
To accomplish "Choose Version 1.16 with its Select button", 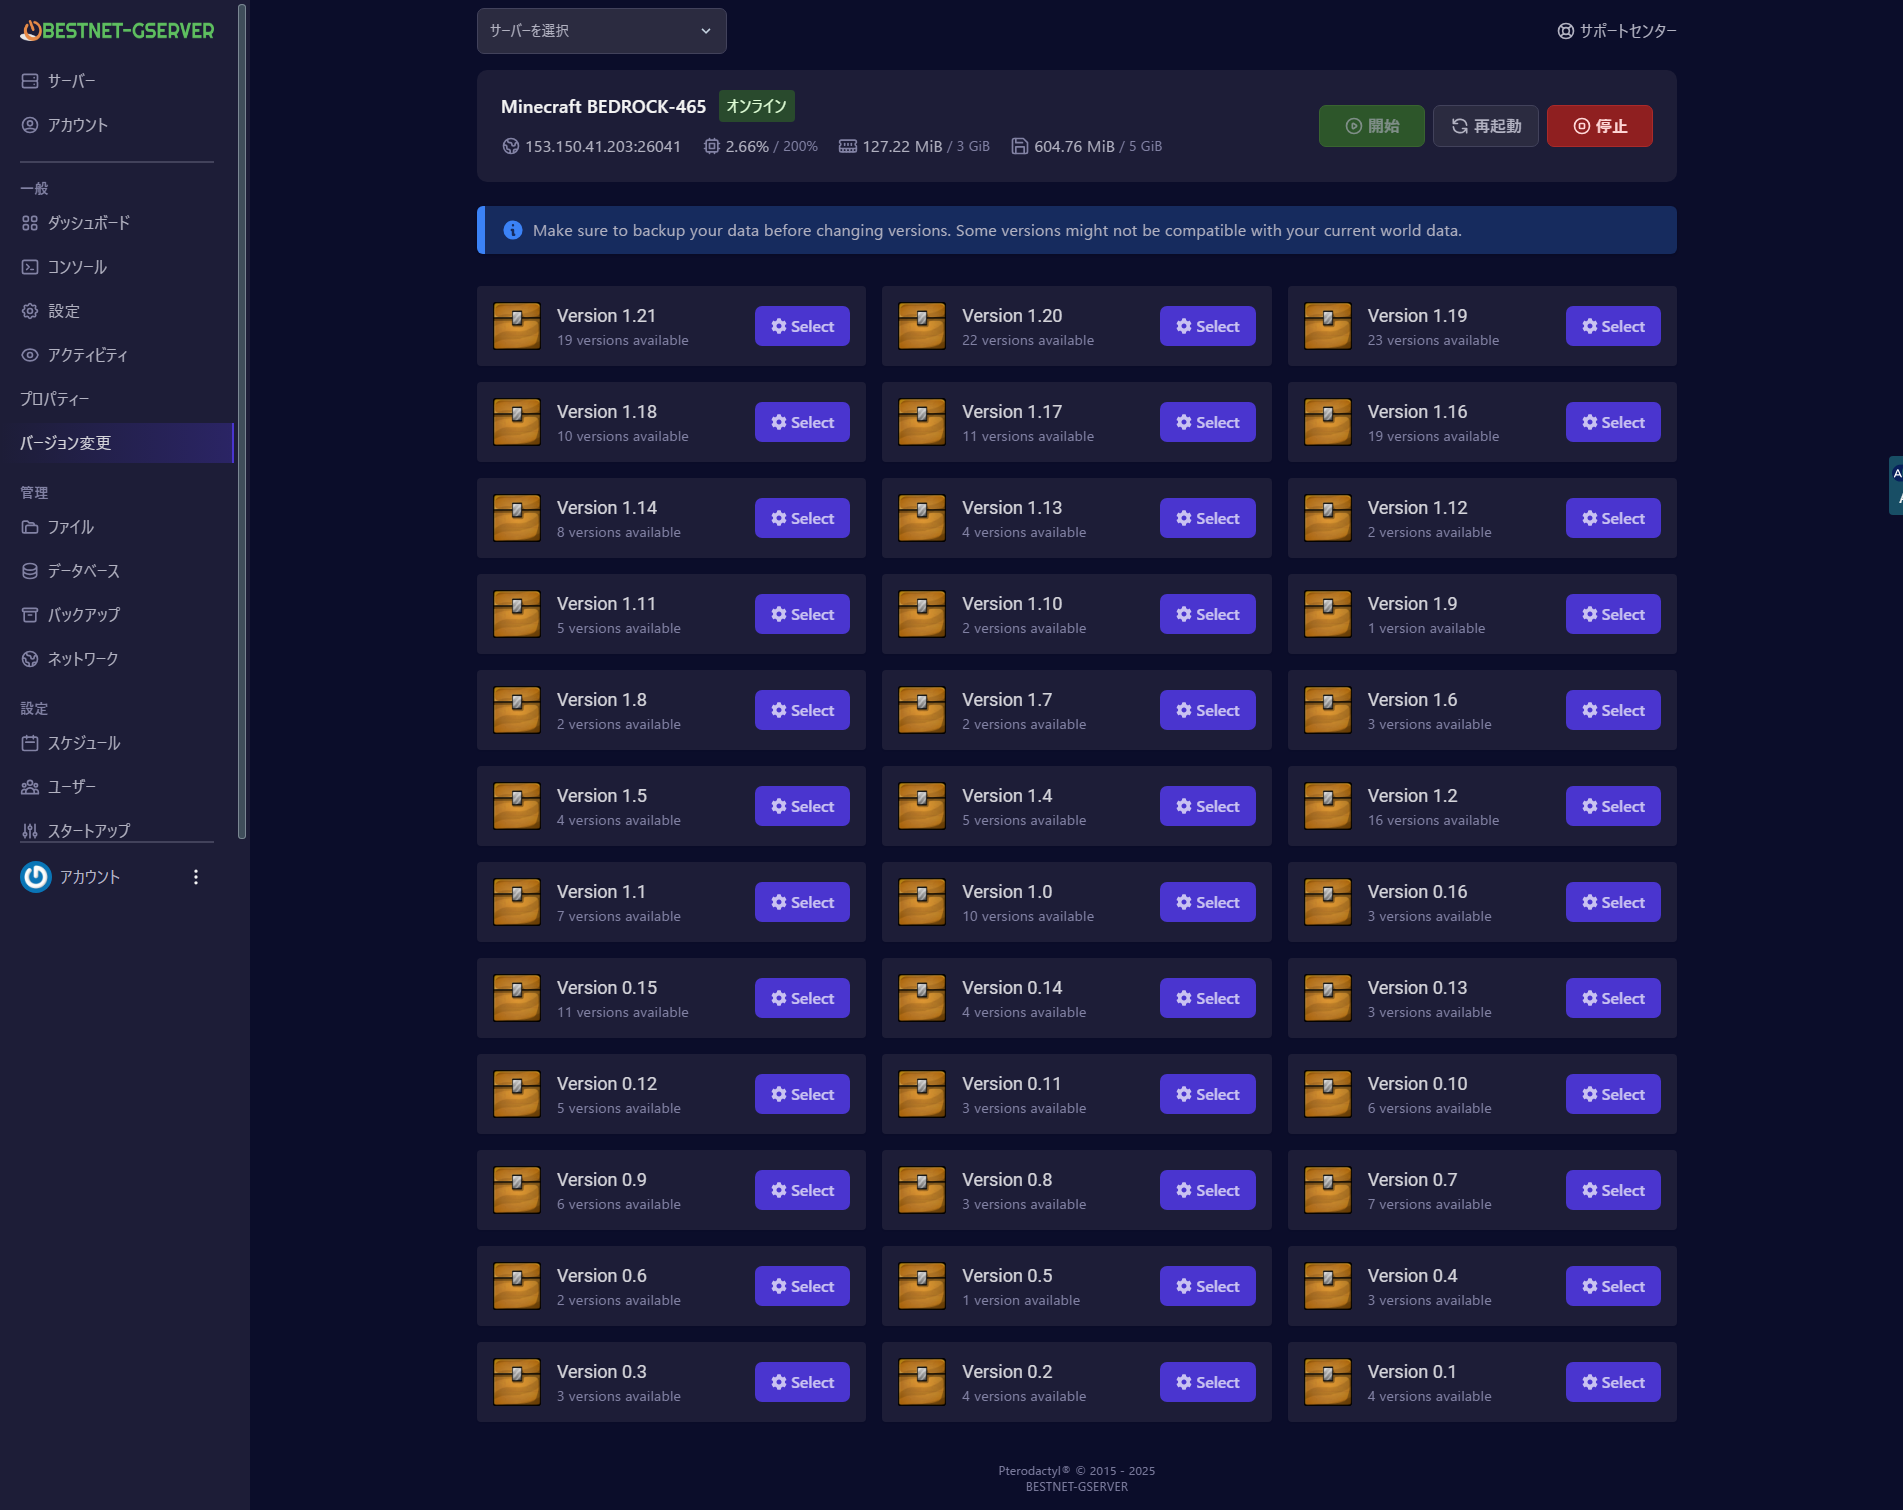I will pos(1613,422).
